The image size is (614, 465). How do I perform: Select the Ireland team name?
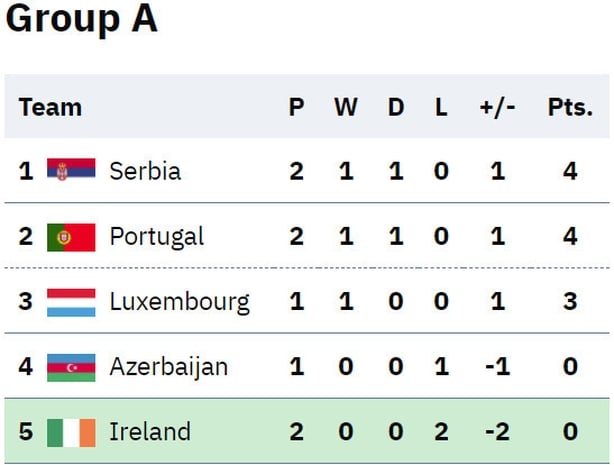coord(150,432)
